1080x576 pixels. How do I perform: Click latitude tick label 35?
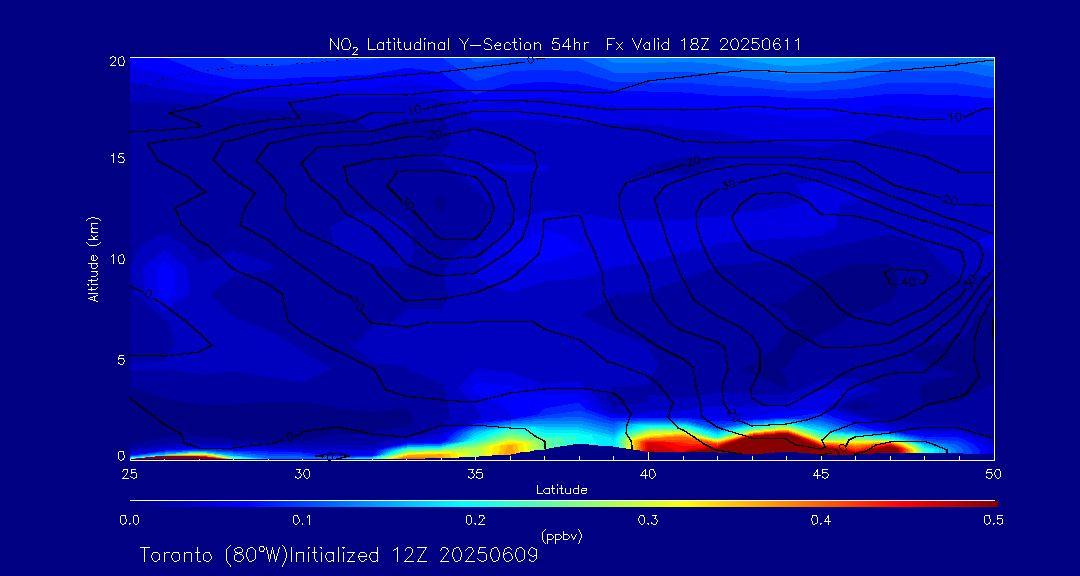(x=475, y=474)
